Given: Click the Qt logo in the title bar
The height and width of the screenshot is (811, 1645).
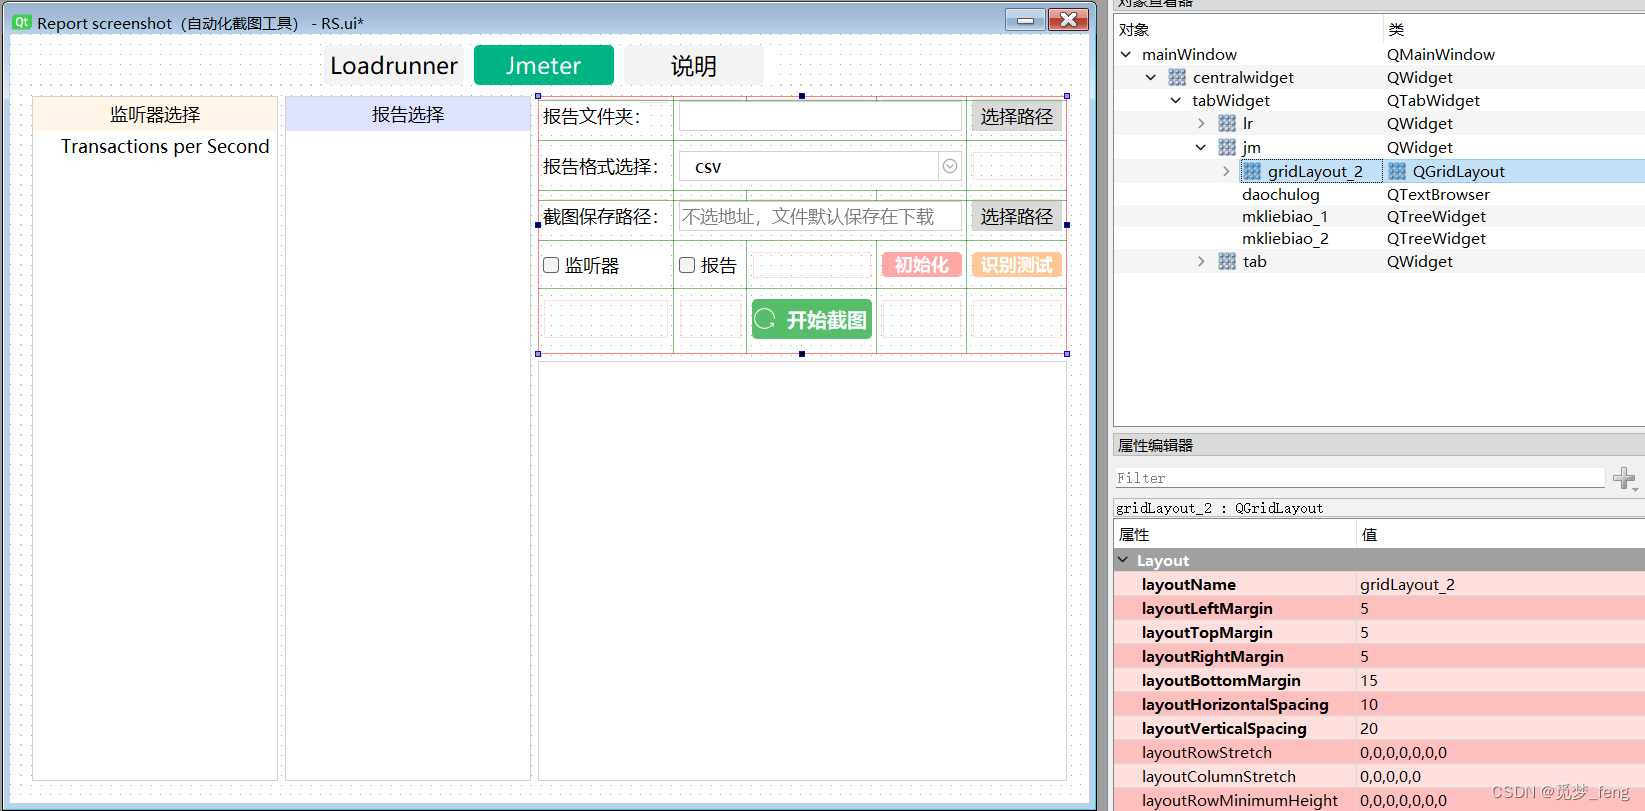Looking at the screenshot, I should tap(22, 22).
